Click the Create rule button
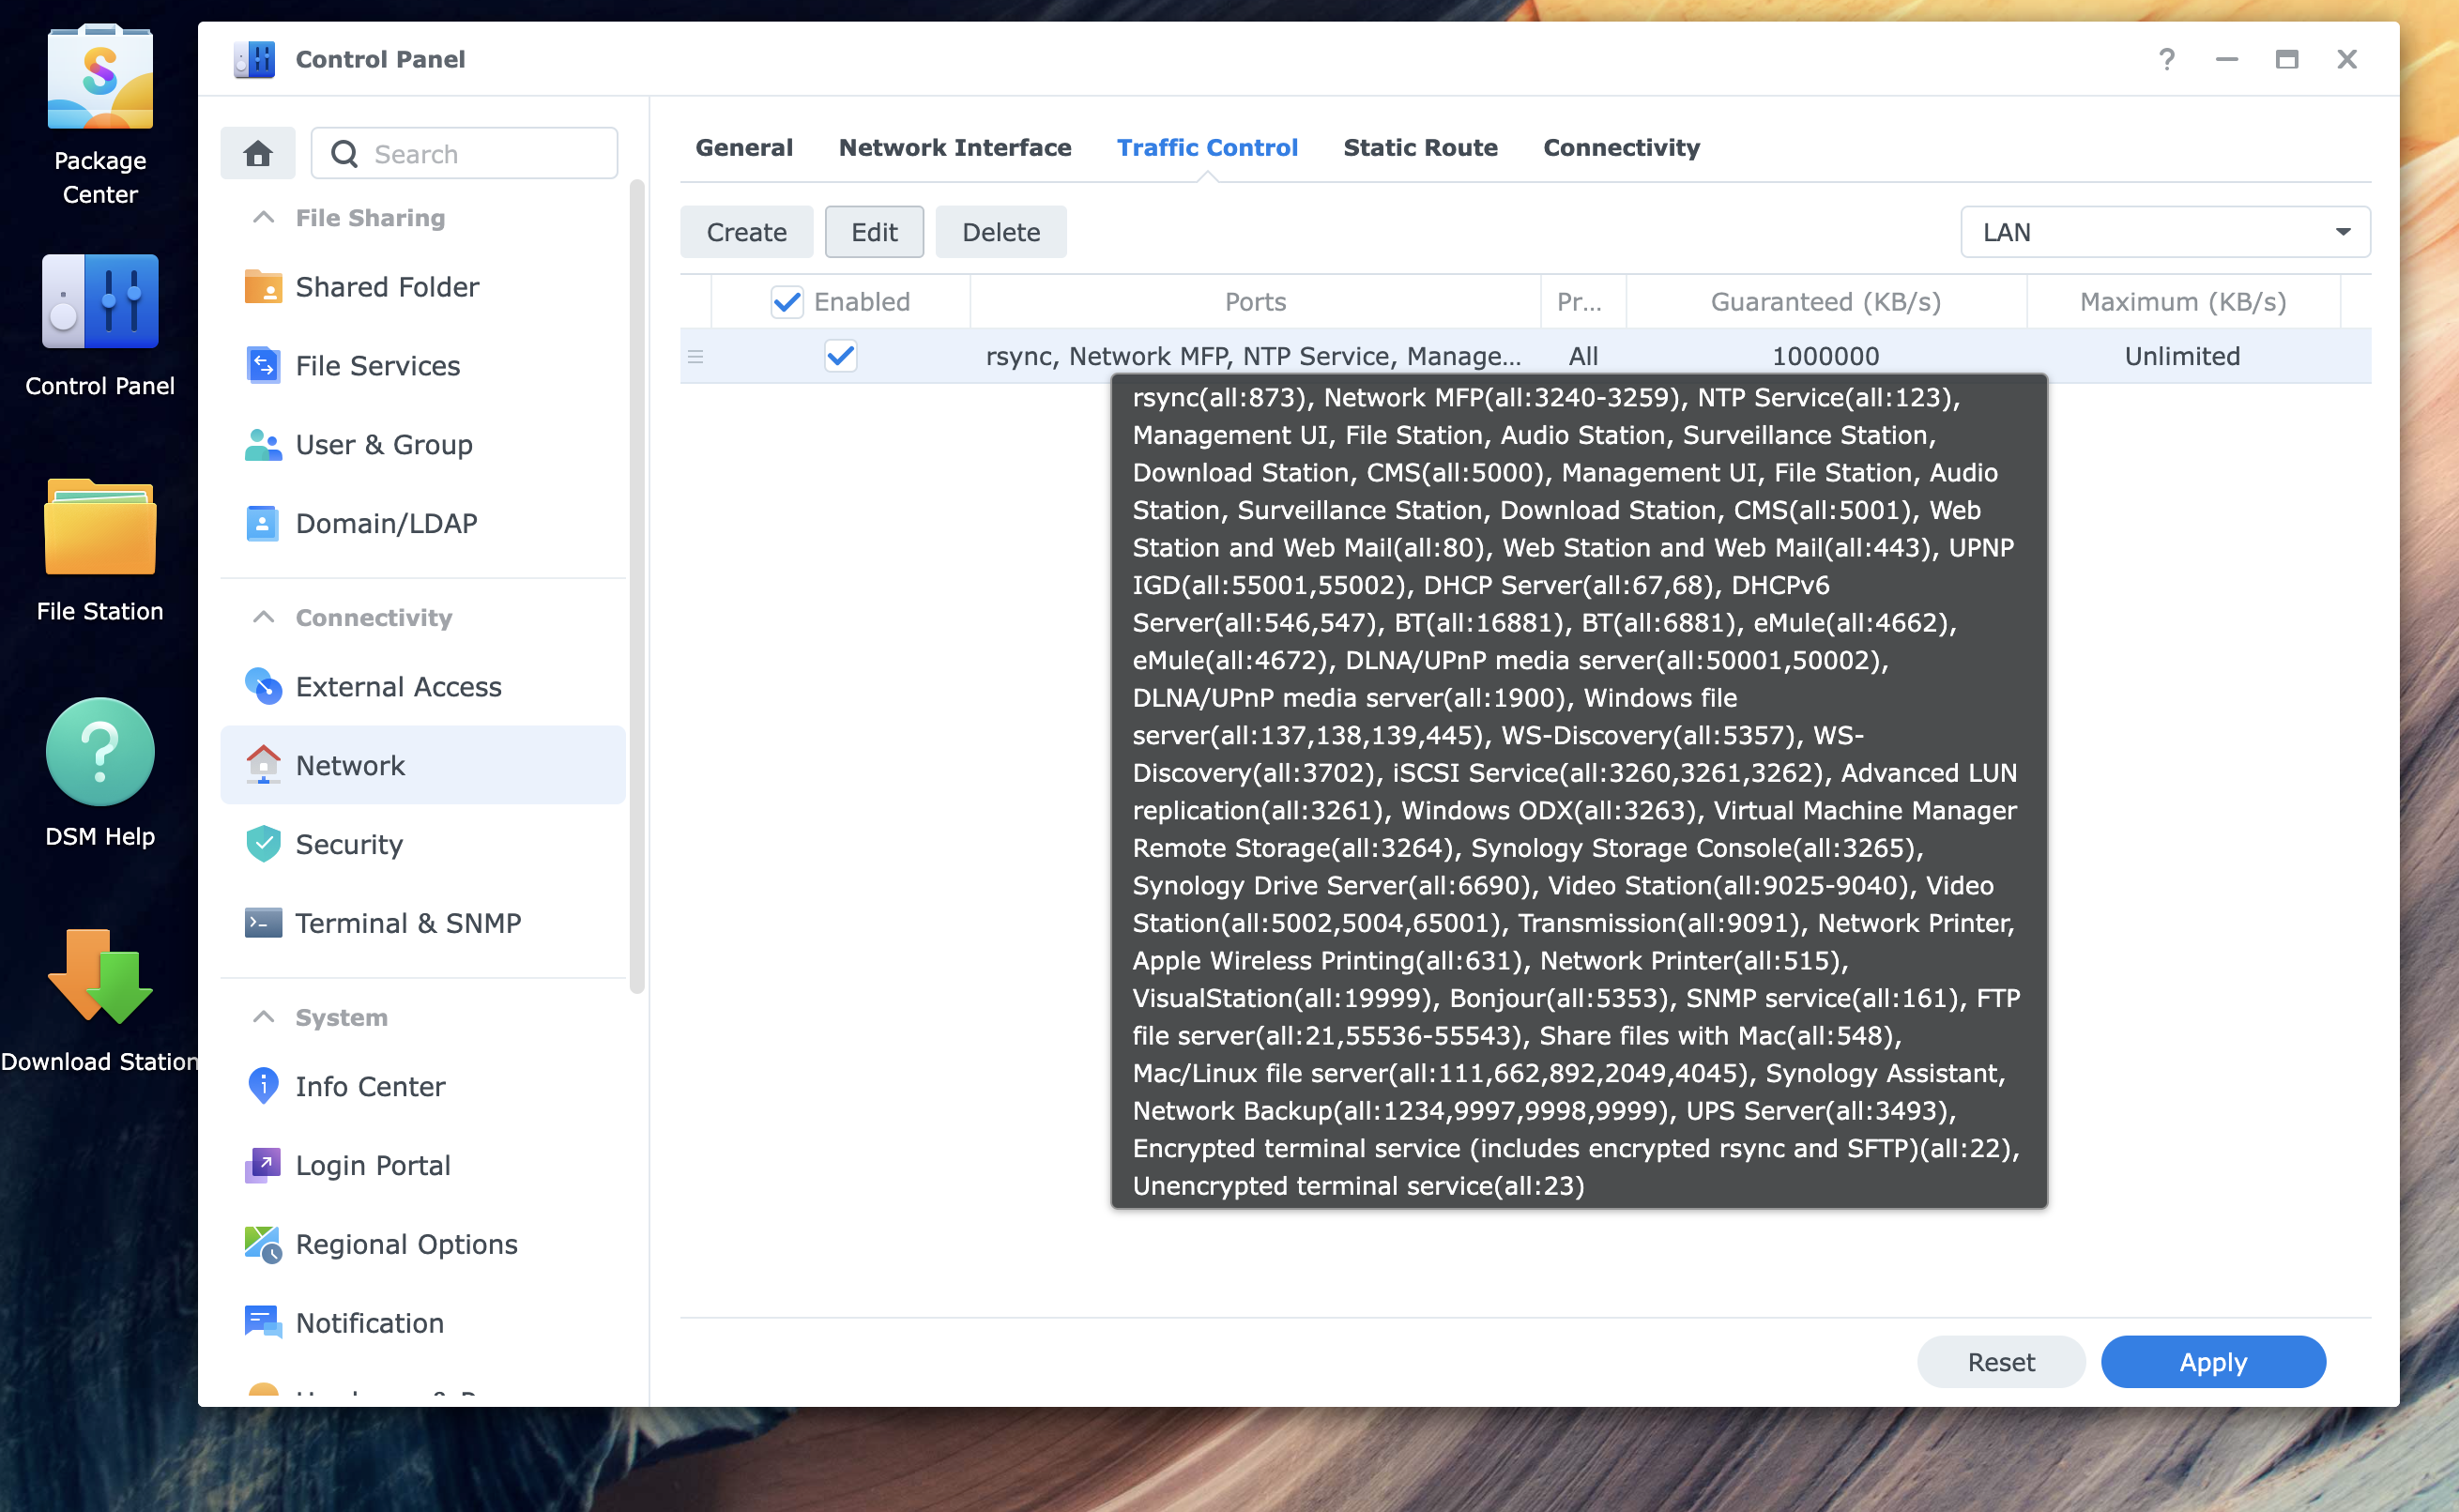The width and height of the screenshot is (2459, 1512). click(746, 232)
